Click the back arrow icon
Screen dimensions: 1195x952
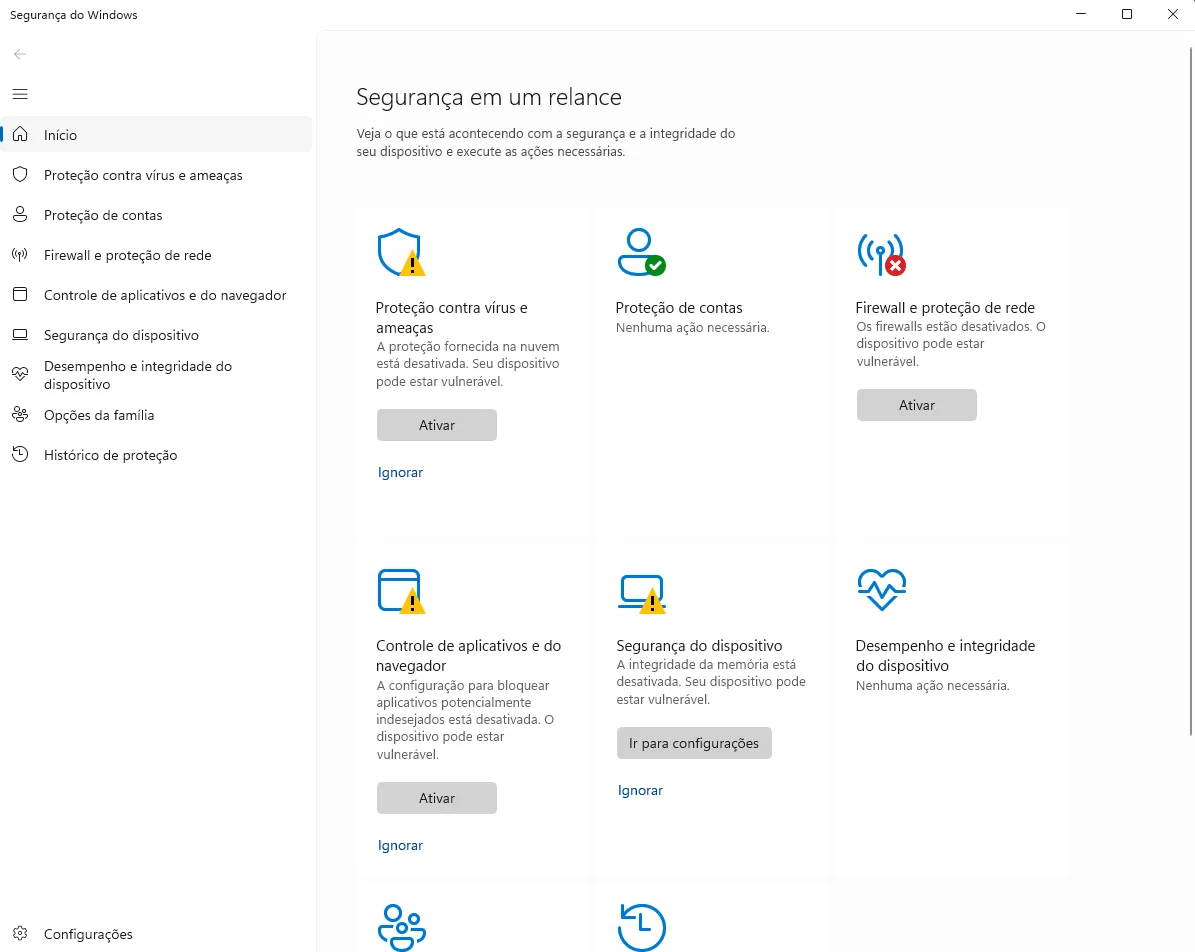pos(20,54)
